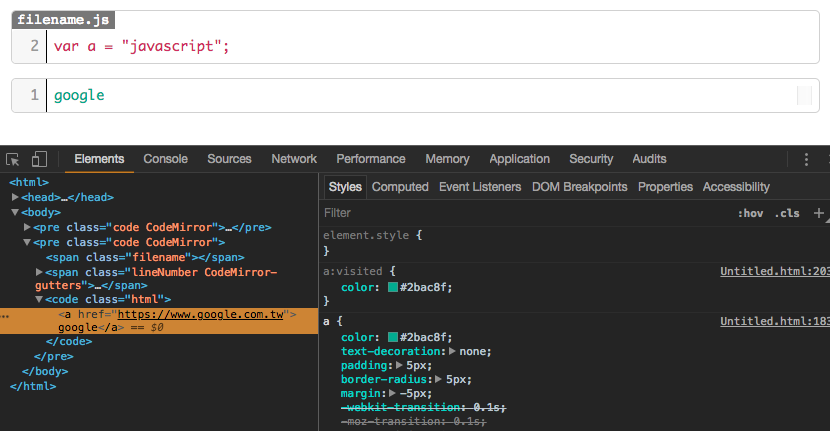
Task: Select the Styles sidebar tab
Action: pyautogui.click(x=345, y=187)
